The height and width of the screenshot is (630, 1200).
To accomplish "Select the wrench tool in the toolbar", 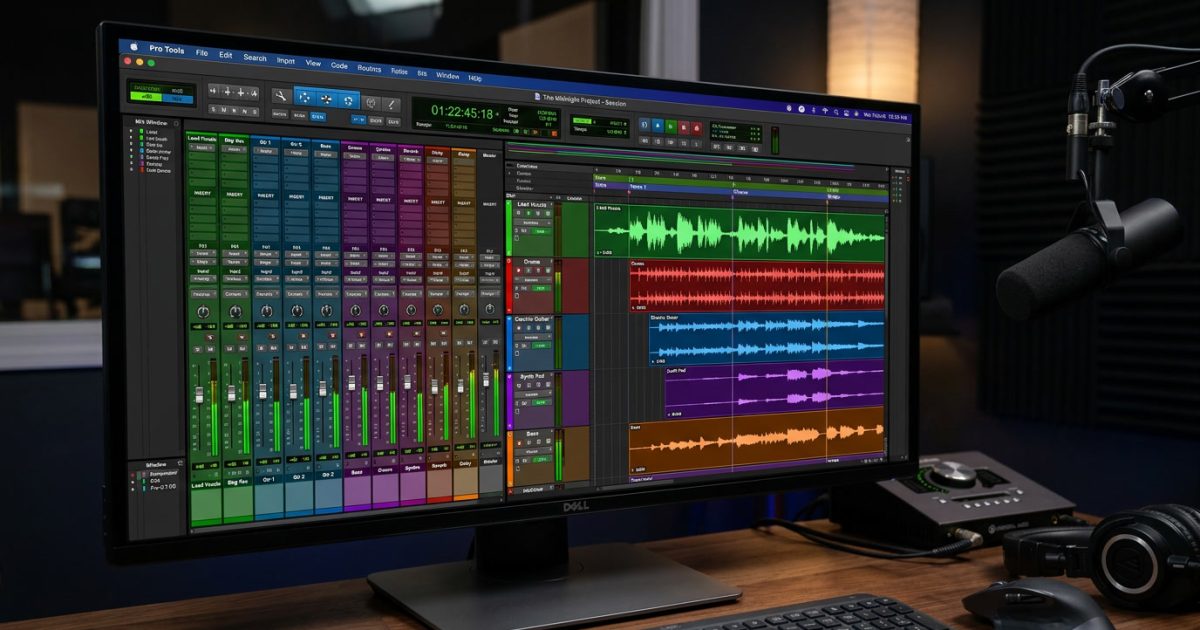I will pyautogui.click(x=281, y=96).
